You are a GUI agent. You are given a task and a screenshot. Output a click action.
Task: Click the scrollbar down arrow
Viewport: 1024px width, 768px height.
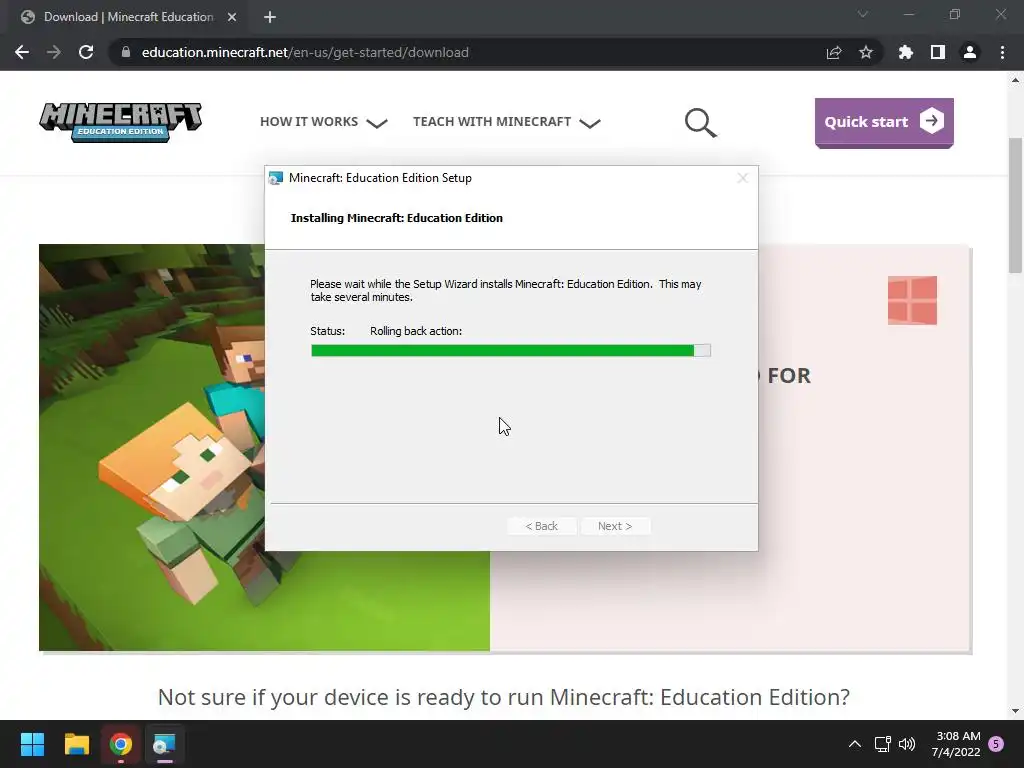pyautogui.click(x=1015, y=711)
